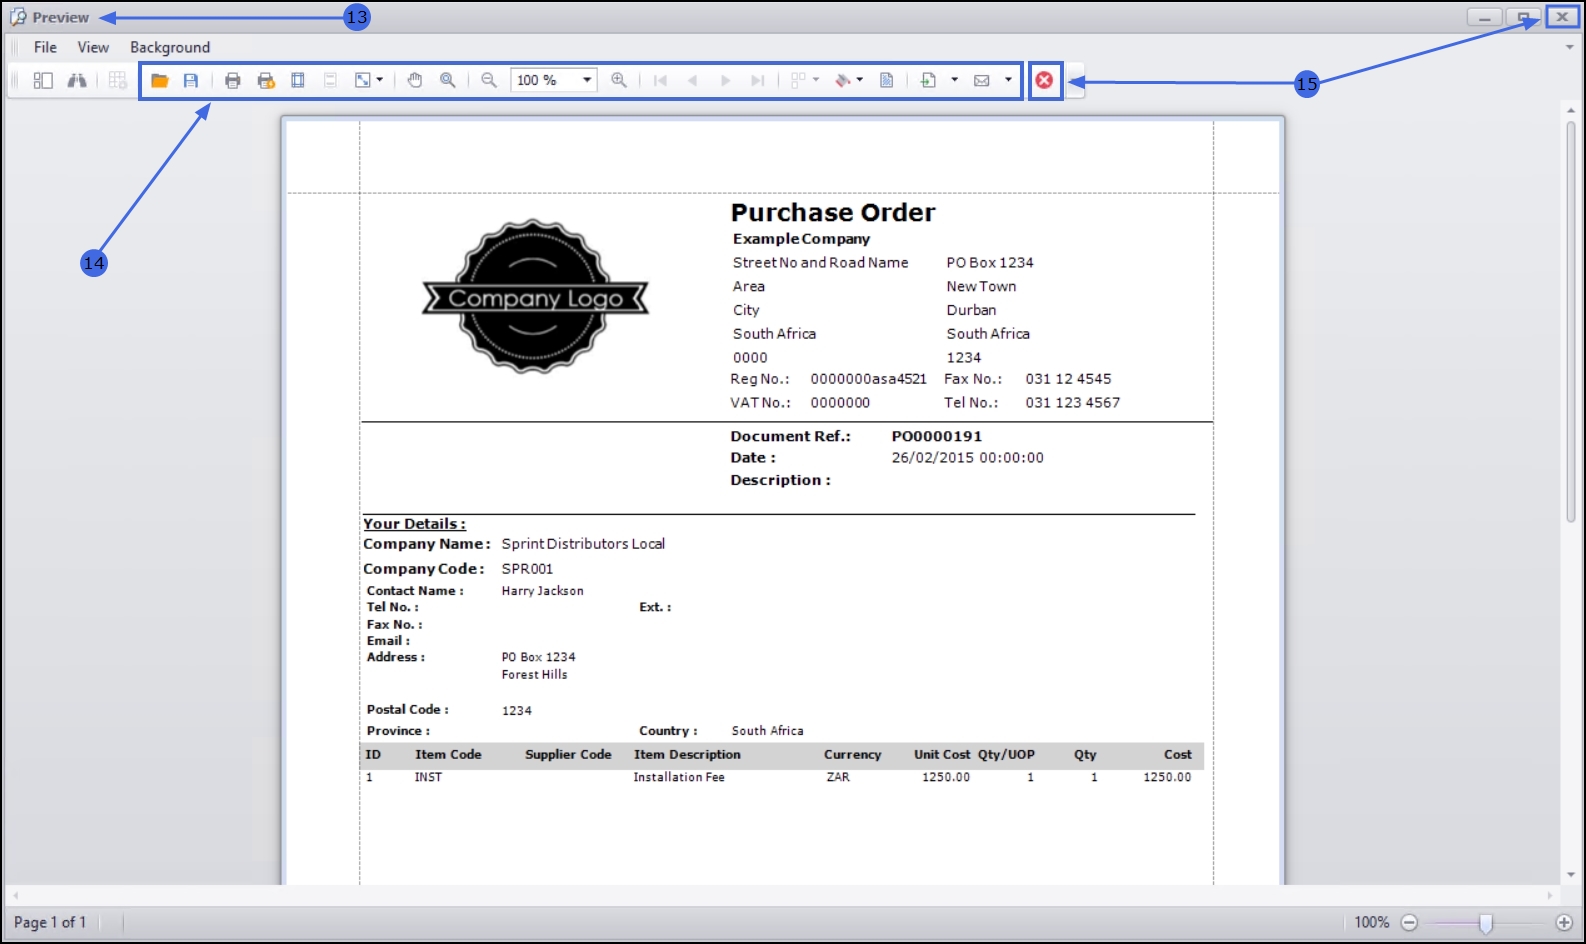This screenshot has height=944, width=1586.
Task: Click the Purchase Order heading
Action: 833,212
